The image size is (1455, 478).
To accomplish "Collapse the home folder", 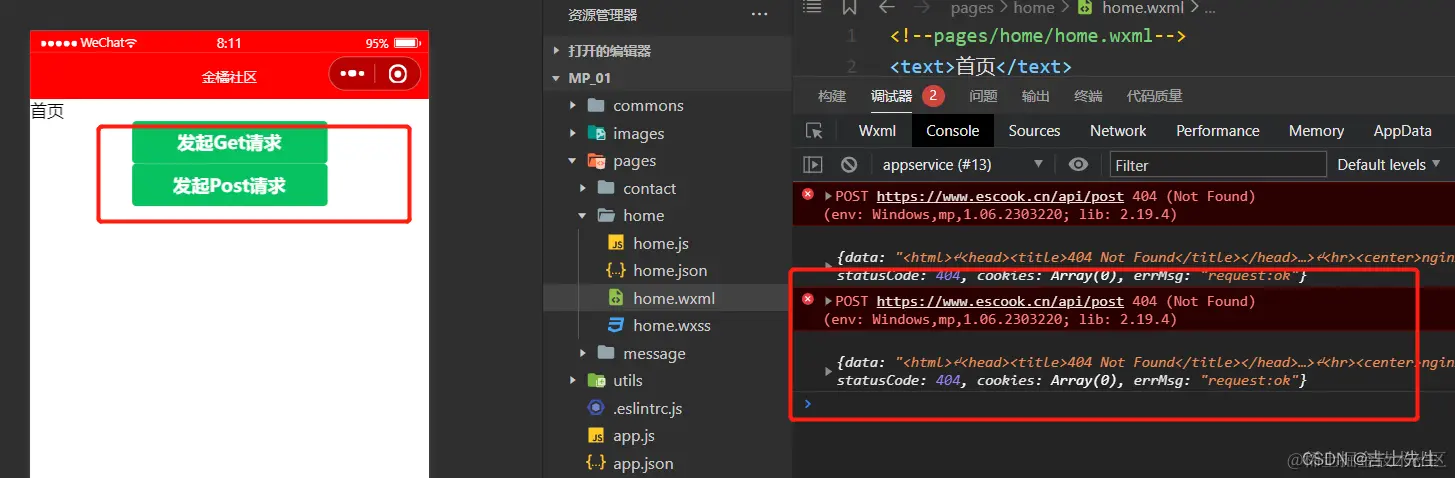I will (x=584, y=215).
